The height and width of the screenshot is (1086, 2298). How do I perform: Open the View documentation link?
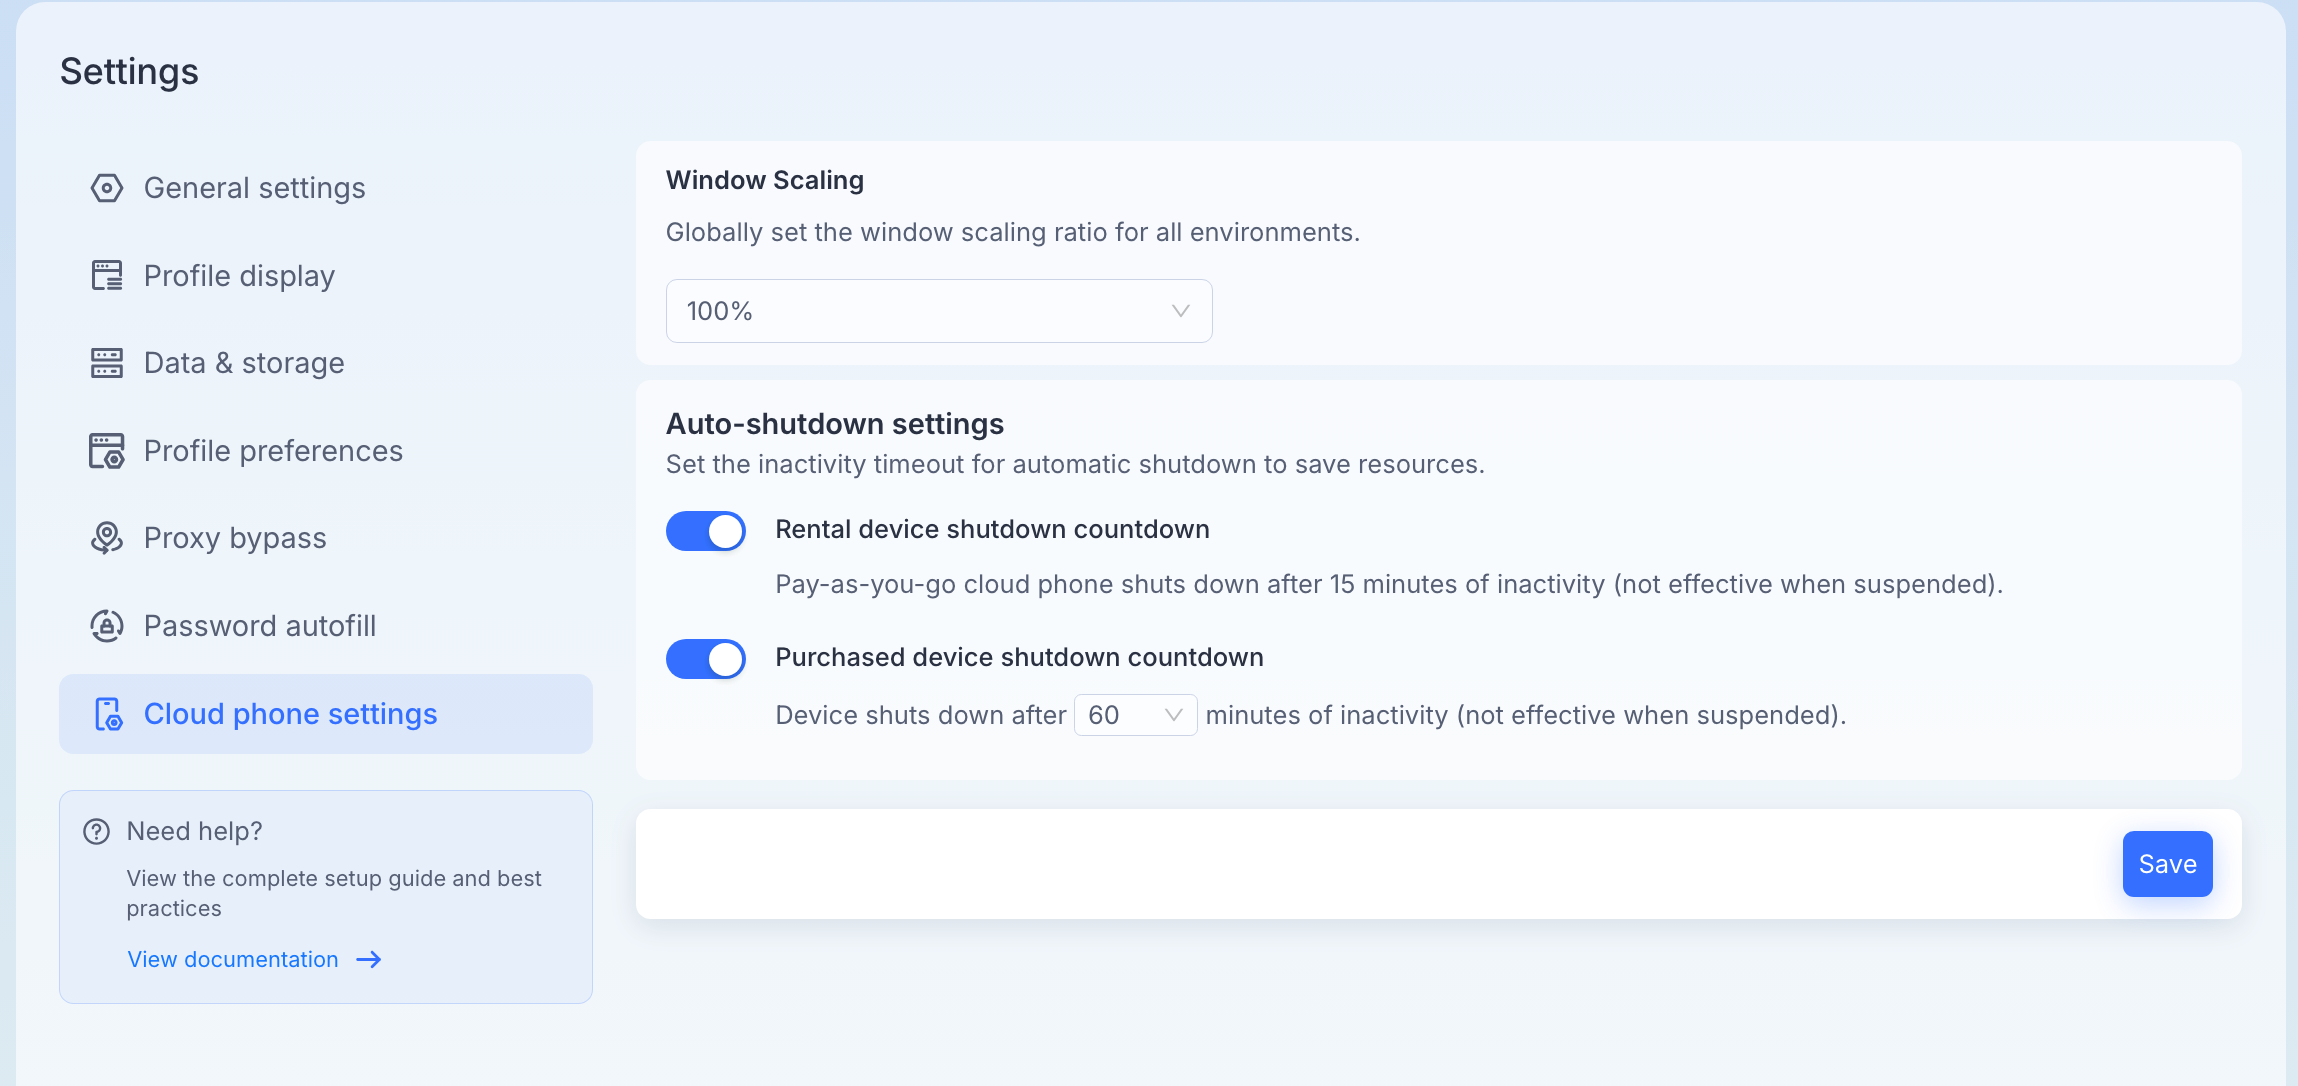233,960
